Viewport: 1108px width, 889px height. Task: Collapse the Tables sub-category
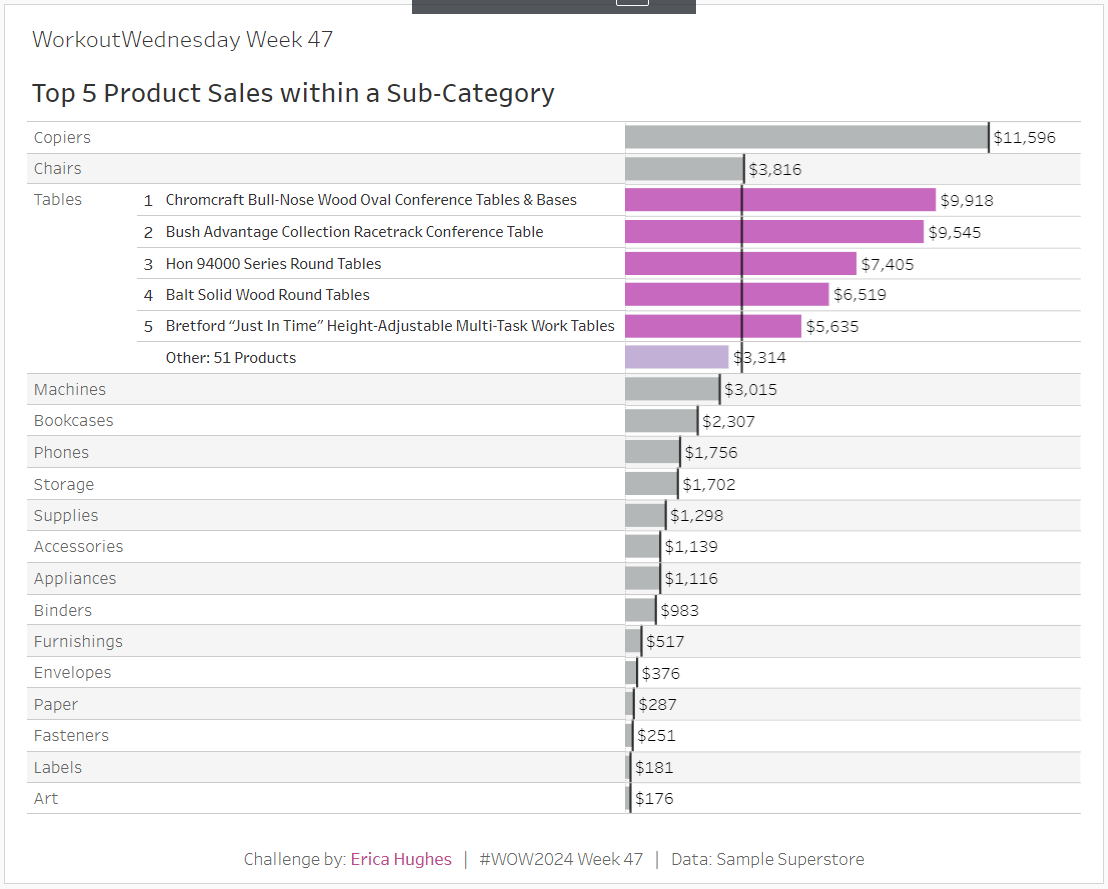tap(58, 200)
